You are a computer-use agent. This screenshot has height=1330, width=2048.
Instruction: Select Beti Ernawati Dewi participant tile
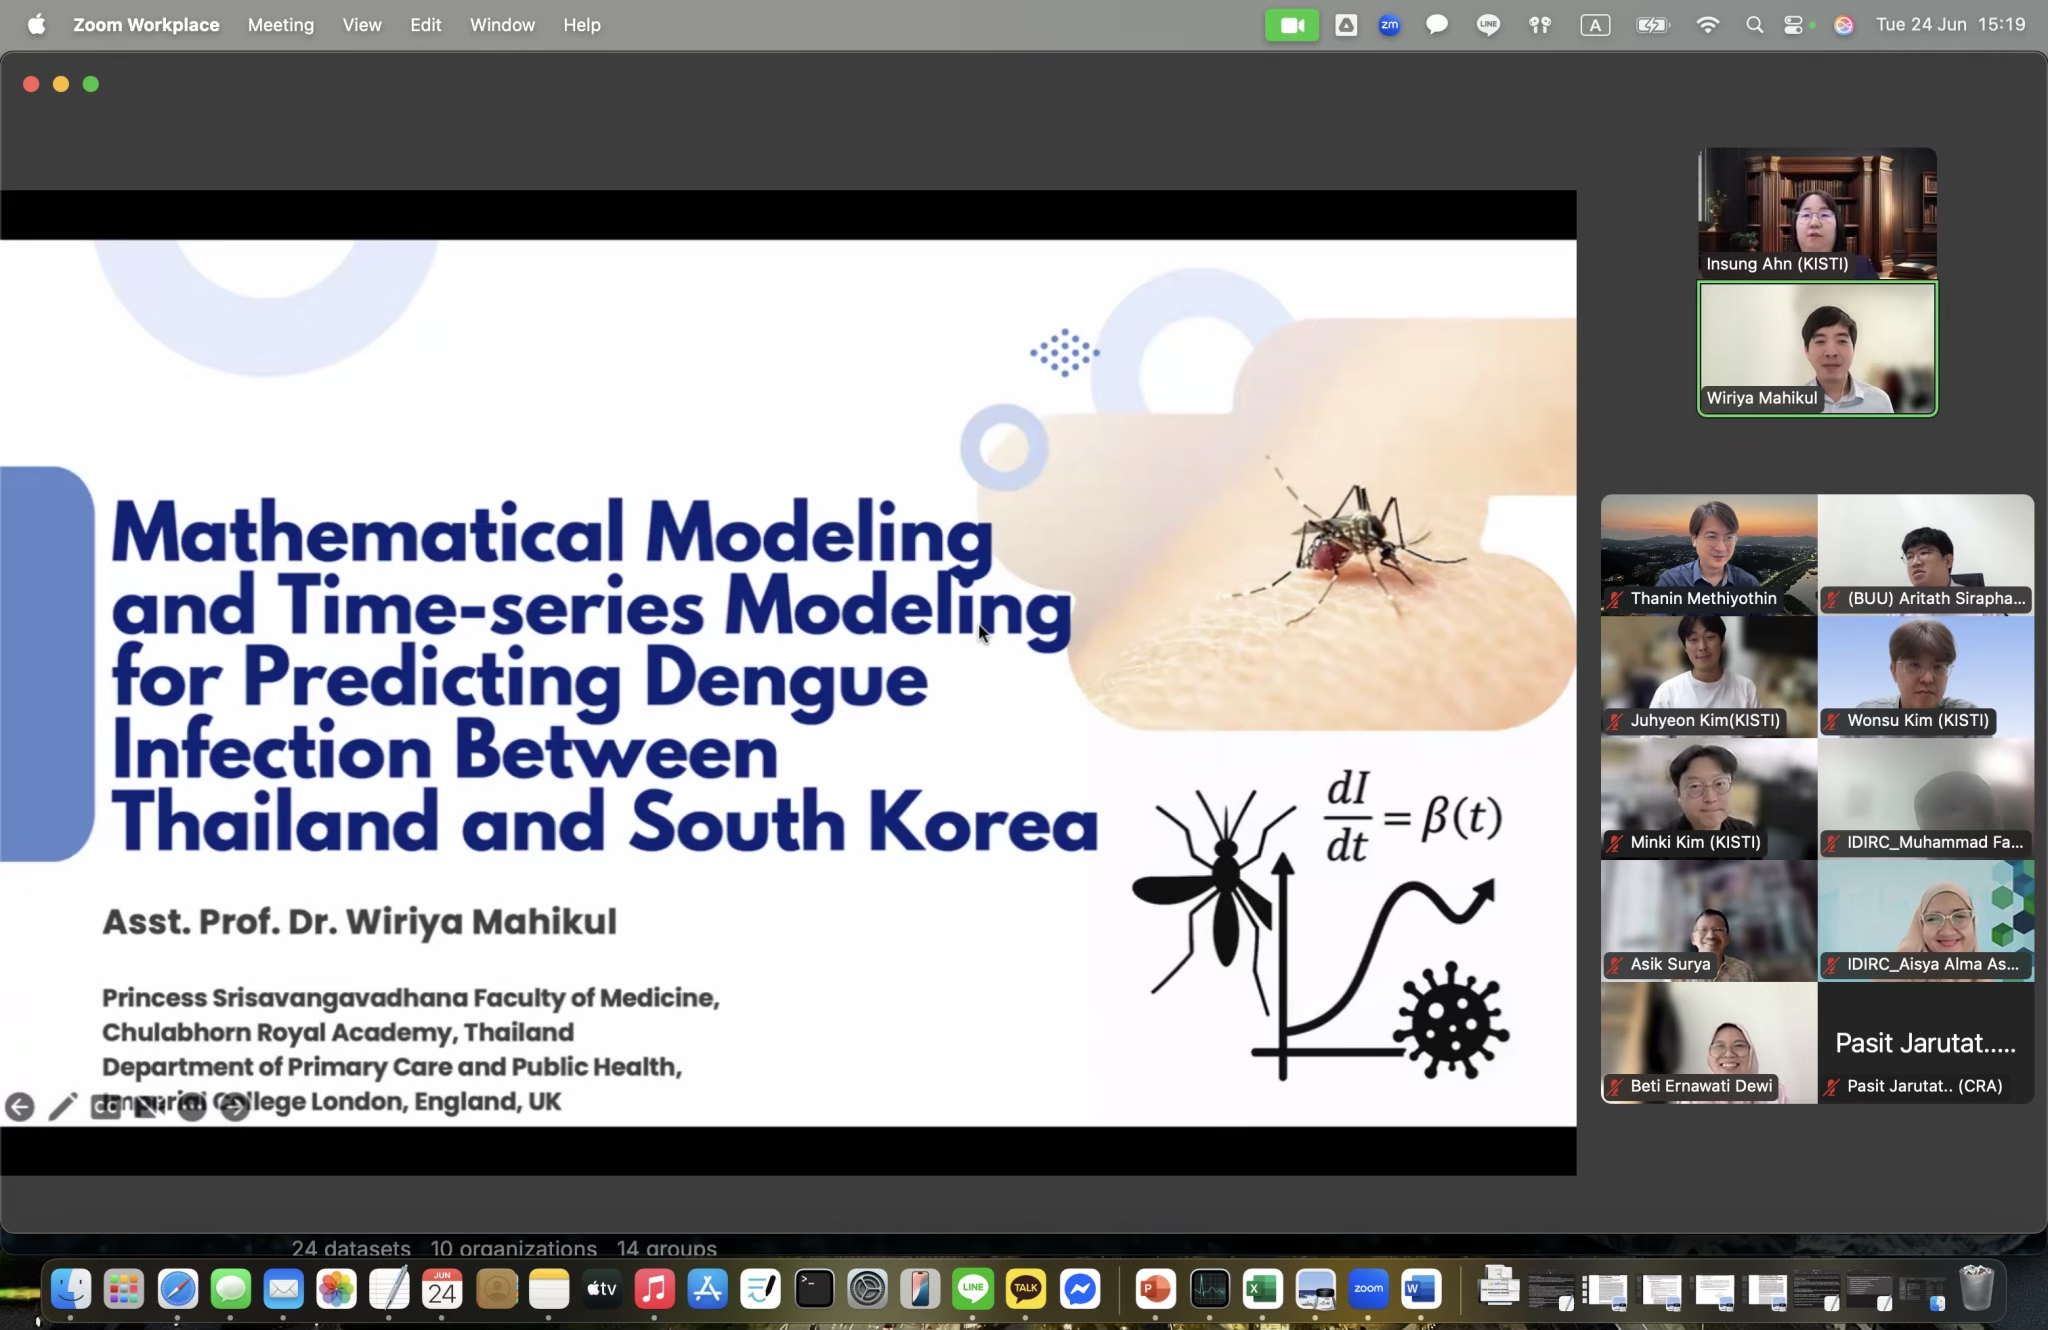(1709, 1042)
